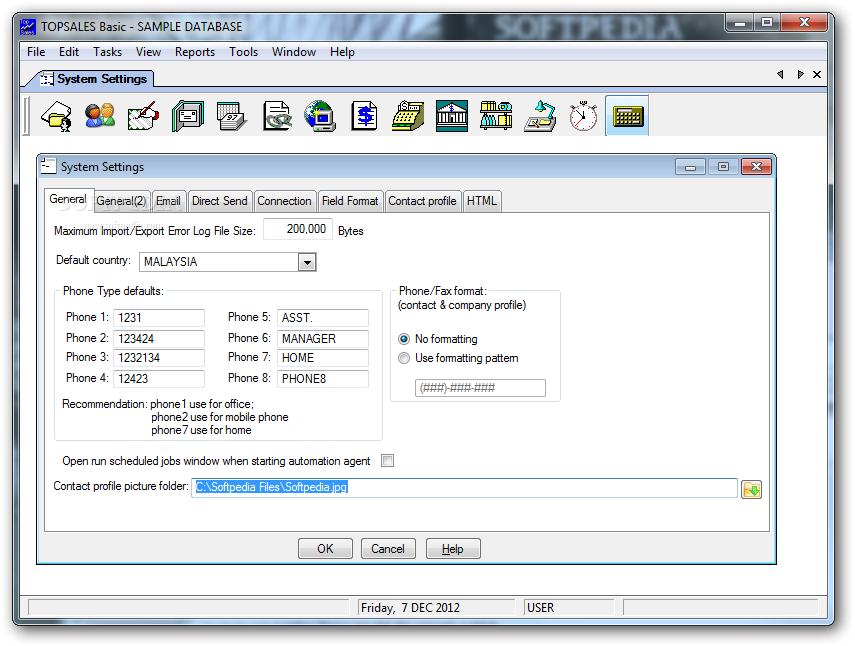
Task: Toggle open run scheduled jobs window checkbox
Action: (x=388, y=461)
